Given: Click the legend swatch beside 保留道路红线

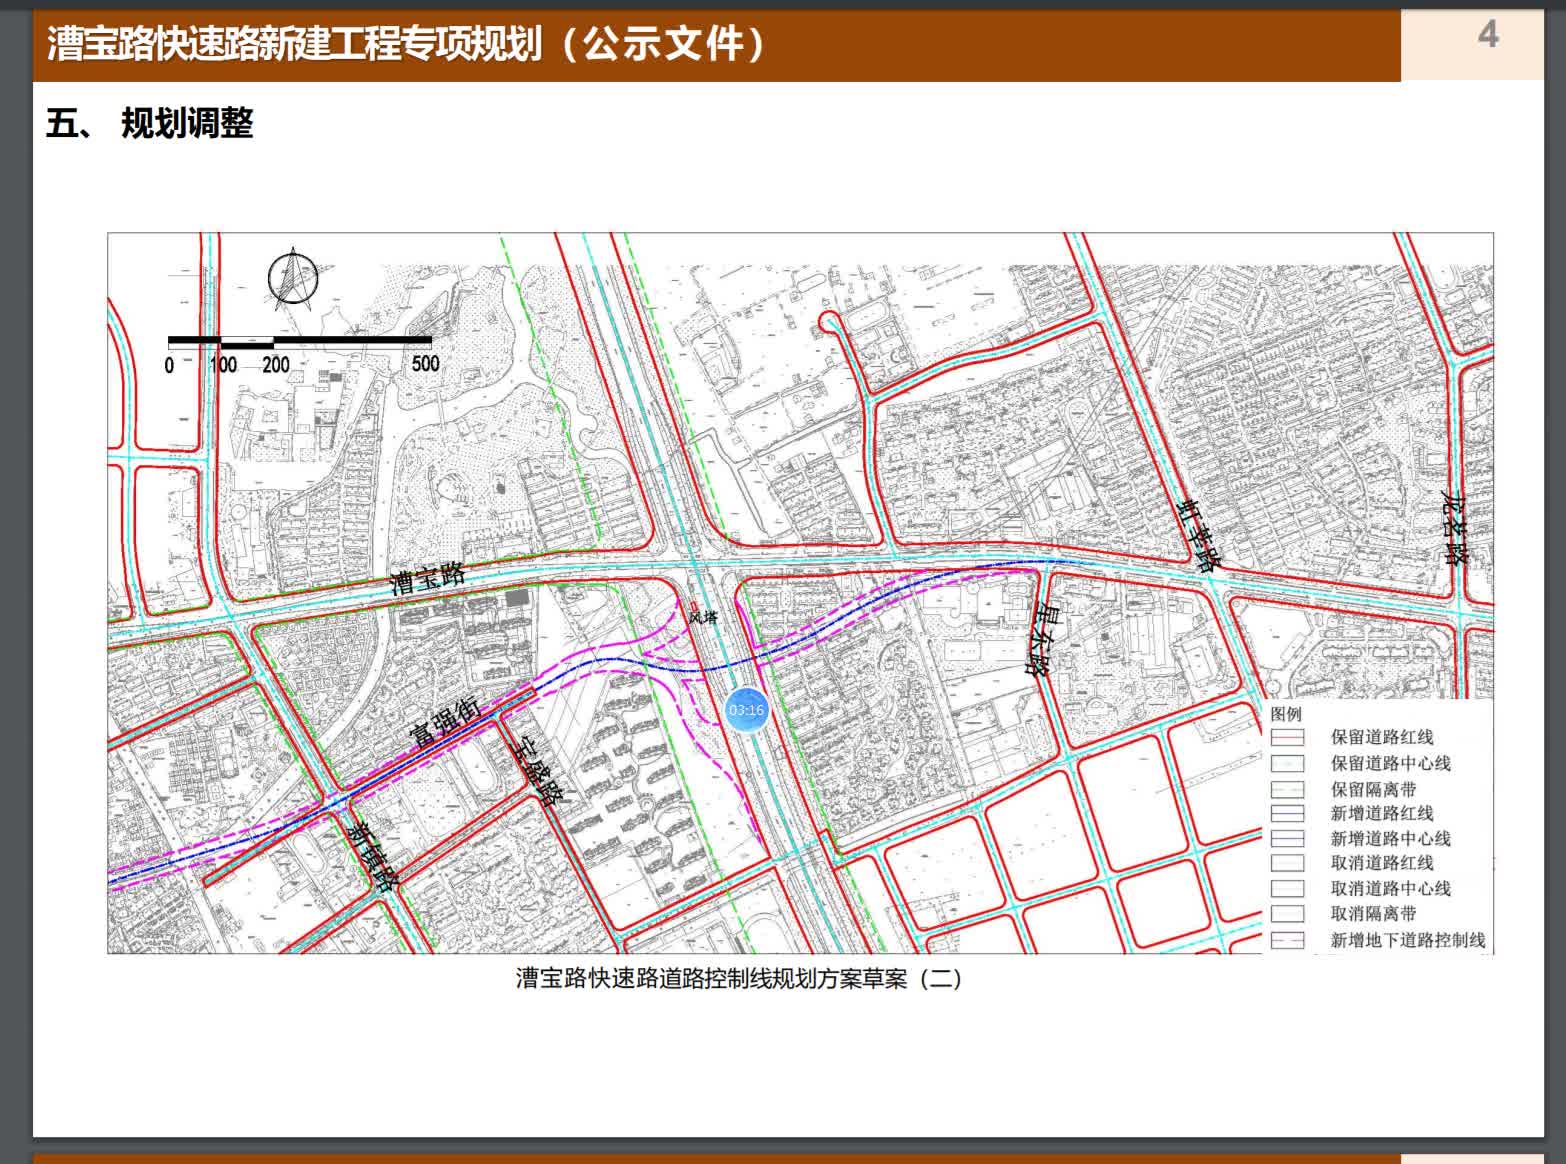Looking at the screenshot, I should coord(1287,737).
